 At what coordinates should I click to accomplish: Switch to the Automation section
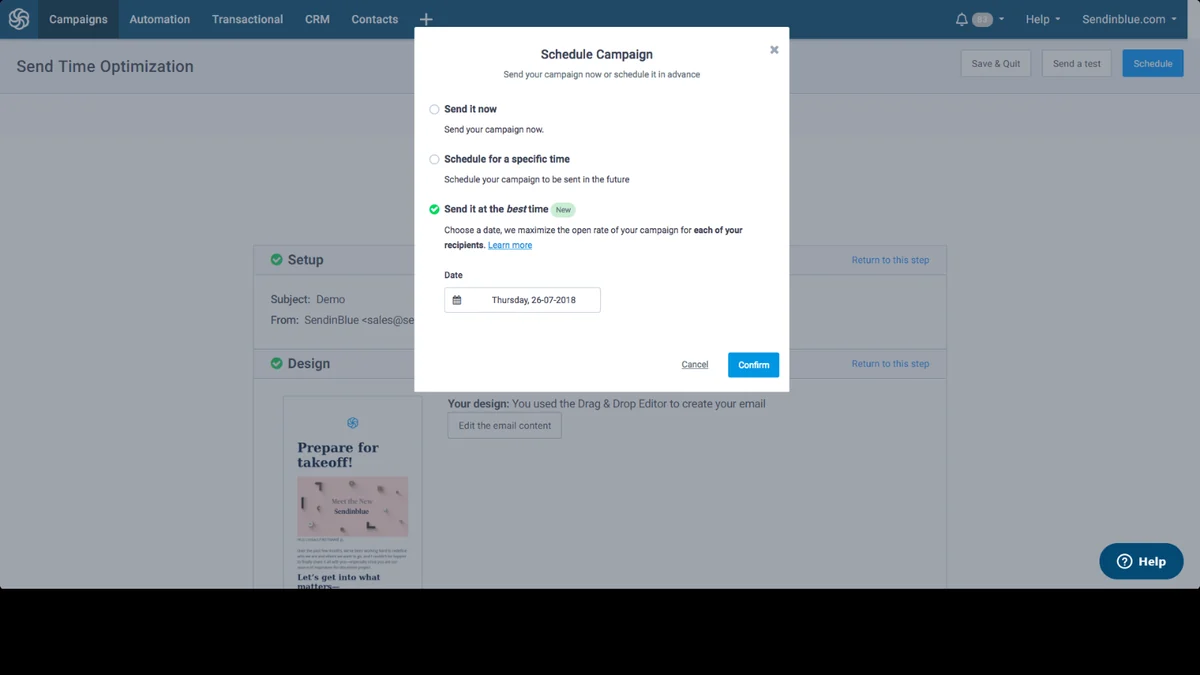[x=159, y=18]
